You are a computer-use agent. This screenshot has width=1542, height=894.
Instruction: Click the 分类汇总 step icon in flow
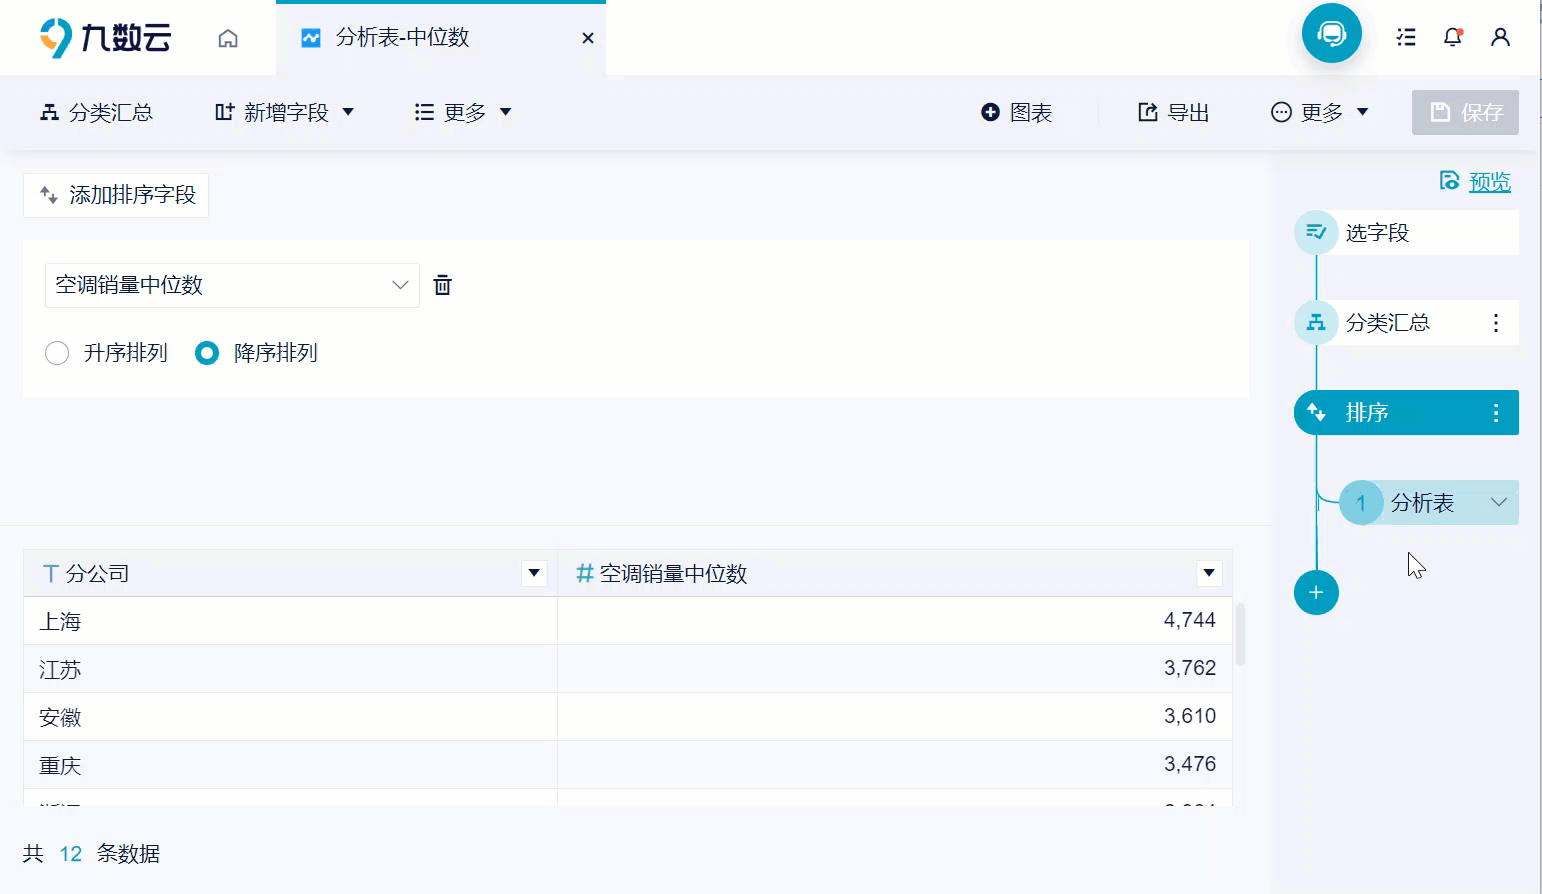pos(1316,323)
